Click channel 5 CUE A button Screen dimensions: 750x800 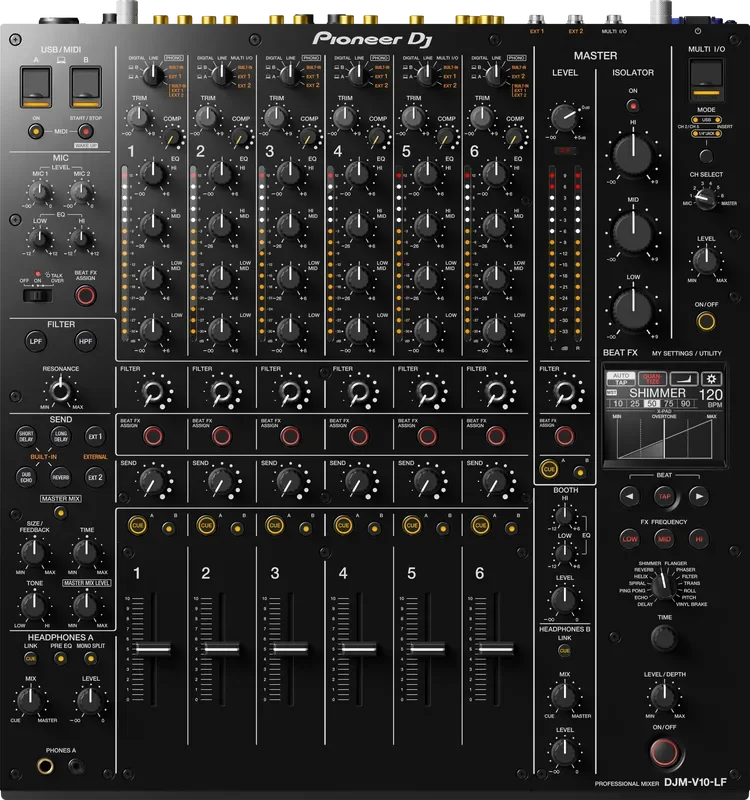[412, 526]
